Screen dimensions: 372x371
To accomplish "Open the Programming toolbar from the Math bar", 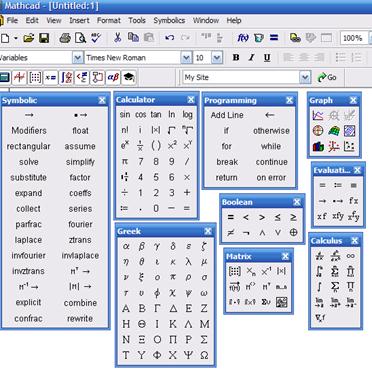I will click(x=98, y=78).
